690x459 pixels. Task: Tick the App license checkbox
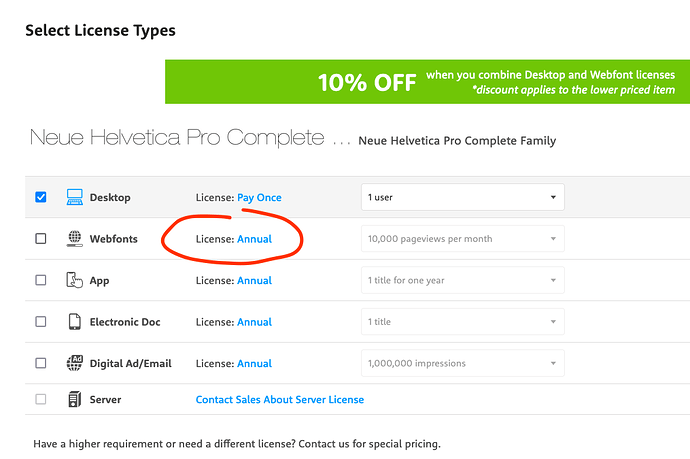[x=40, y=280]
